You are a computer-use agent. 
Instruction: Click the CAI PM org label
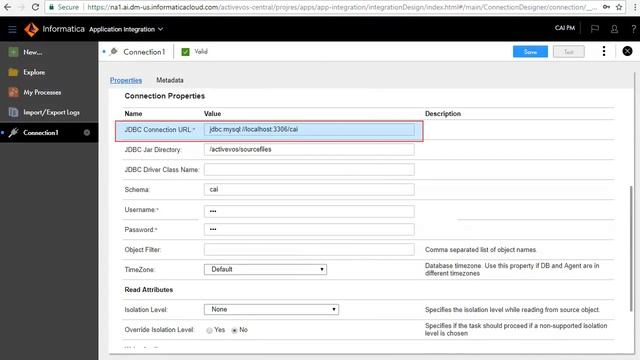(x=565, y=28)
